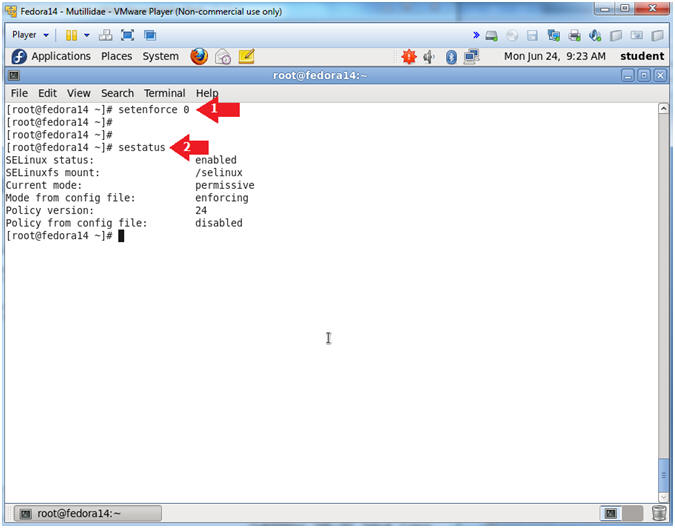Click the terminal scrollbar up arrow
Screen dimensions: 675x528
click(x=663, y=108)
